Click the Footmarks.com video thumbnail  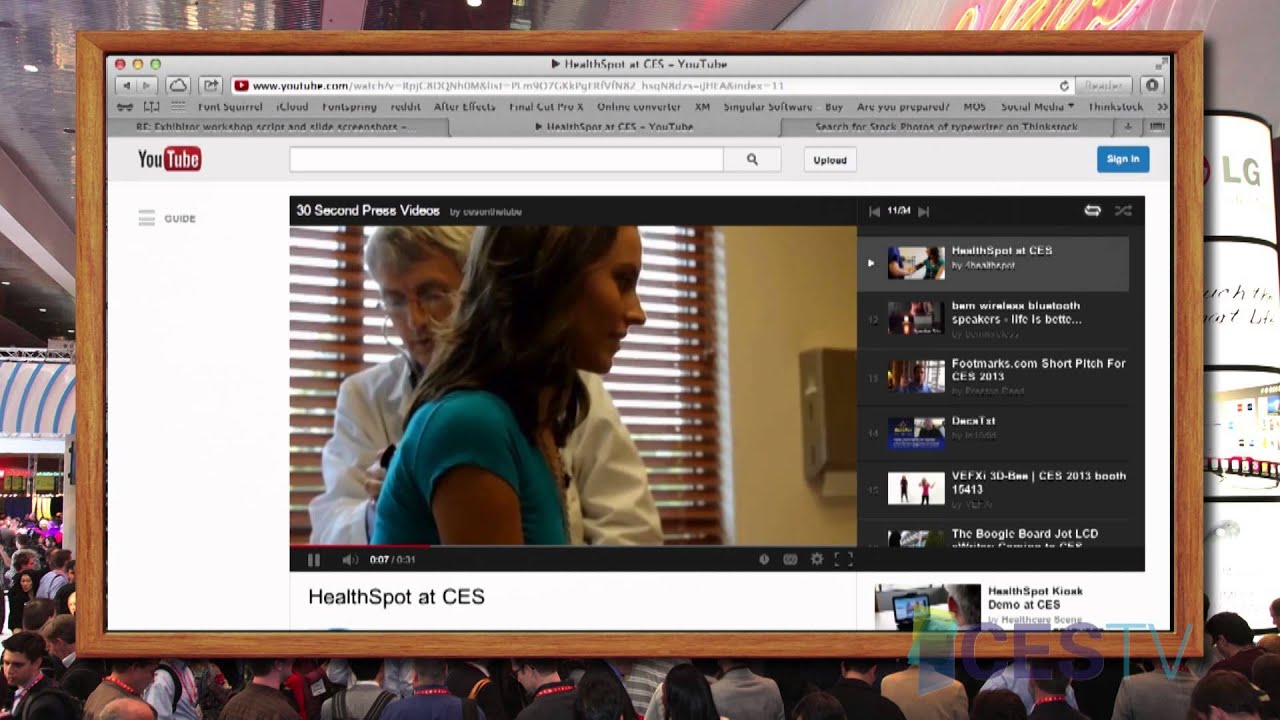click(916, 376)
